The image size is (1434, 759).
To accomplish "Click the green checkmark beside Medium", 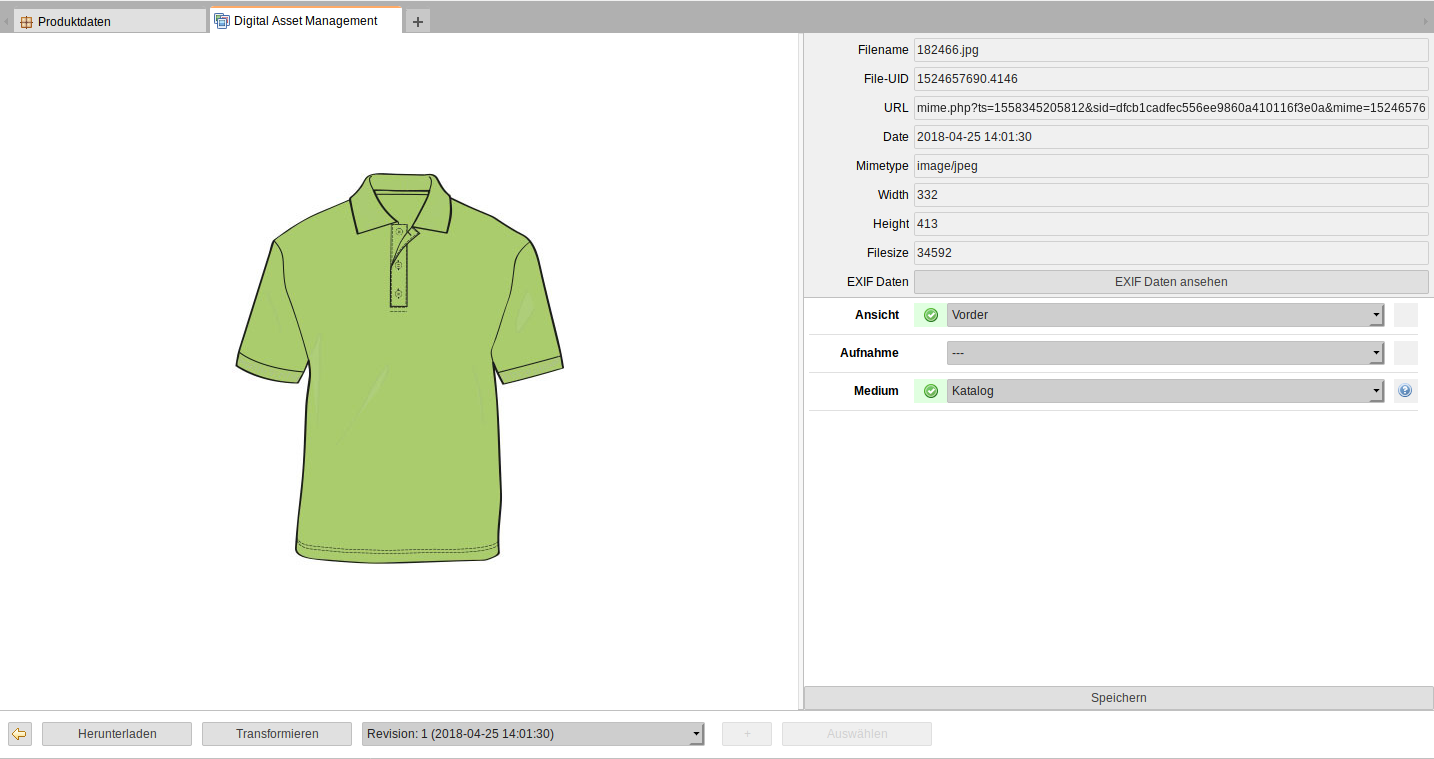I will (931, 391).
